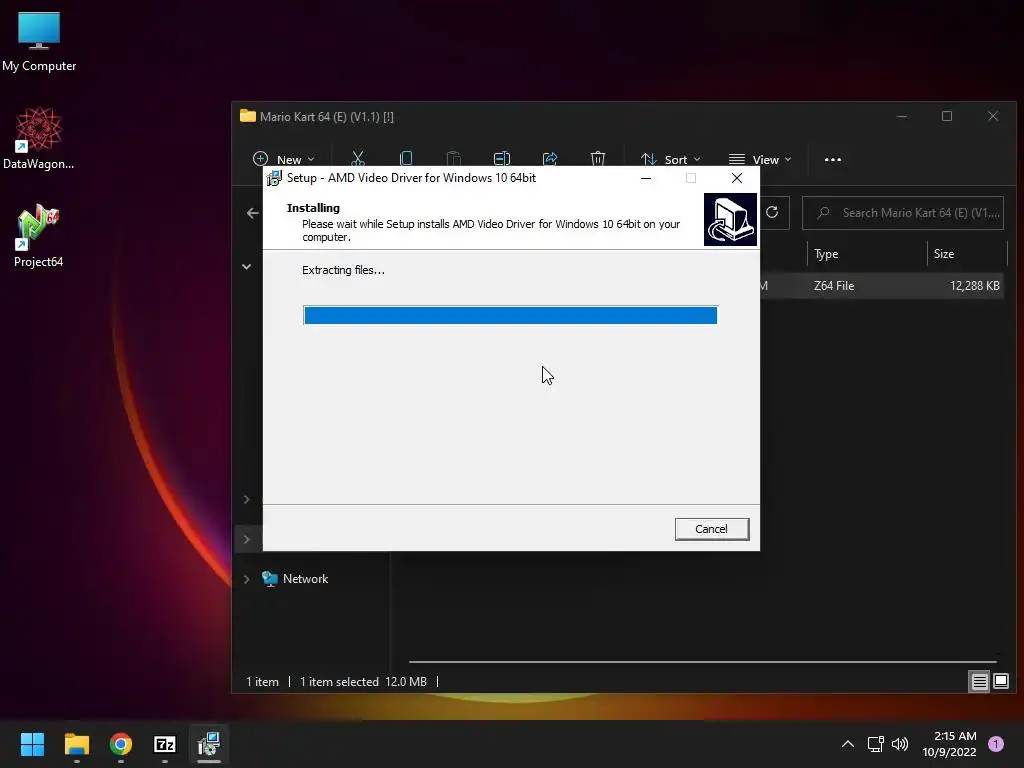
Task: Open File Explorer from the taskbar
Action: click(x=76, y=744)
